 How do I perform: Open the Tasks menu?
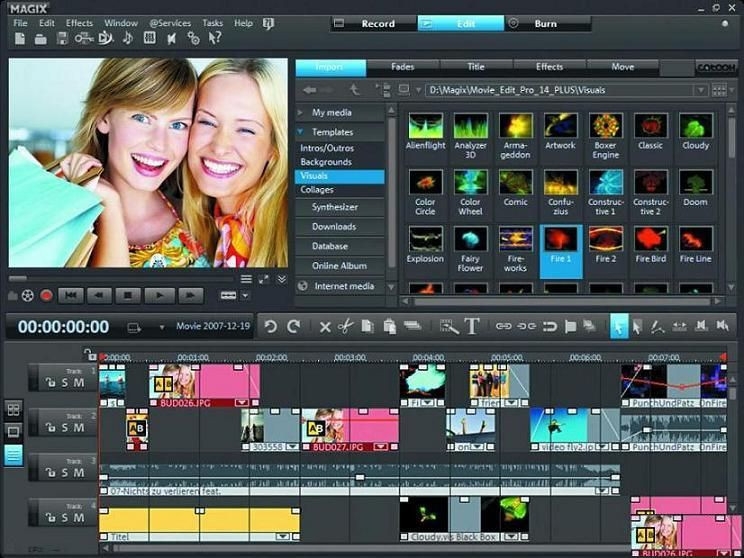tap(212, 23)
